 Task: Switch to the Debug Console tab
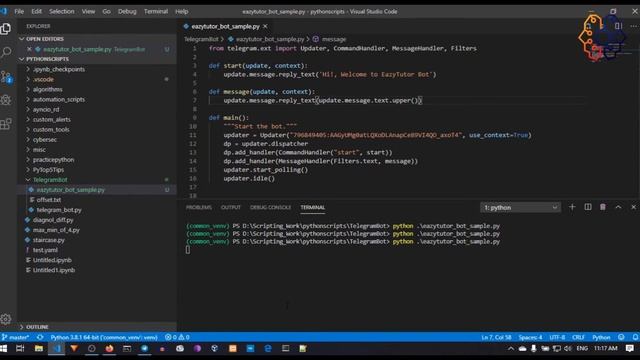click(271, 207)
